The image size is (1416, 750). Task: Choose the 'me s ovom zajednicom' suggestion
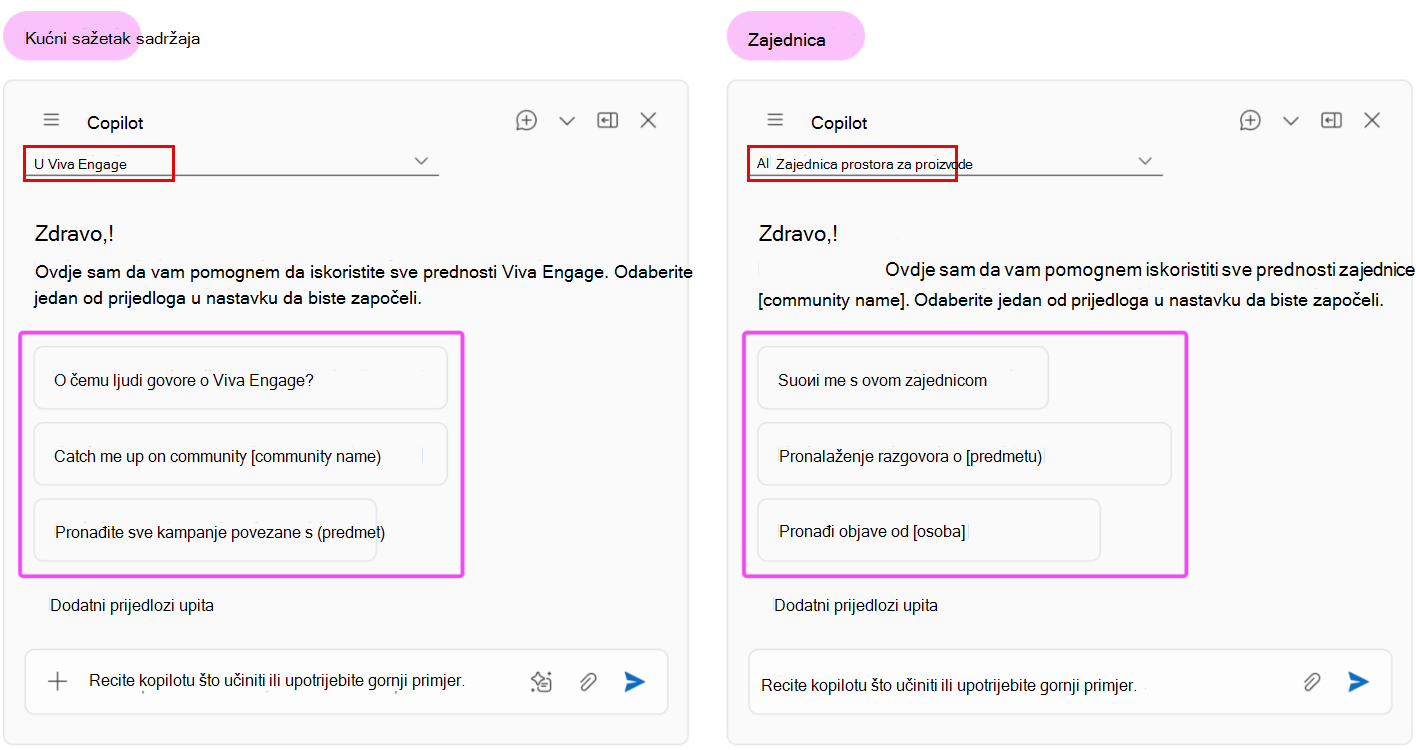pos(903,378)
